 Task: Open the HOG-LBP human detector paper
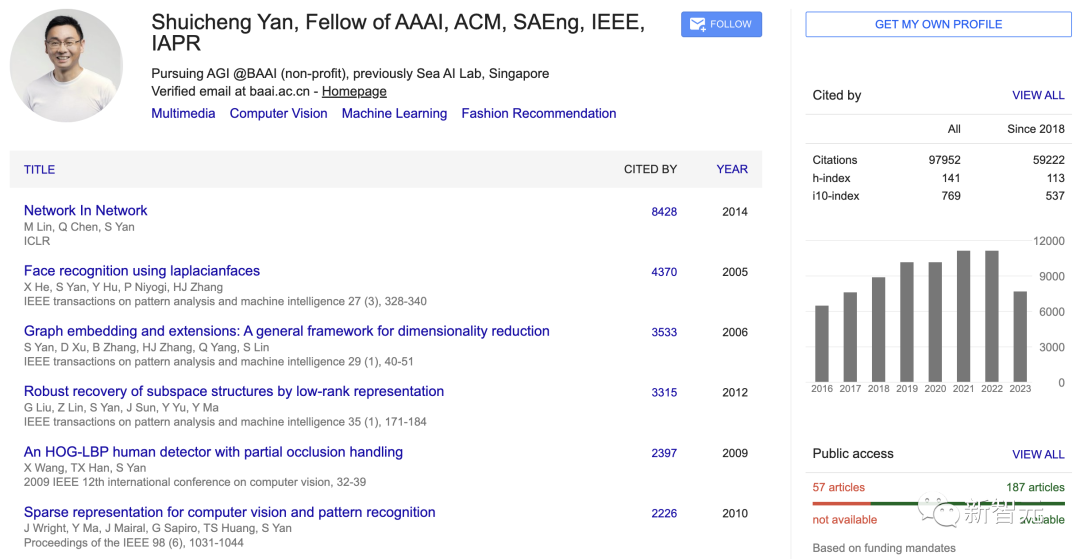213,452
